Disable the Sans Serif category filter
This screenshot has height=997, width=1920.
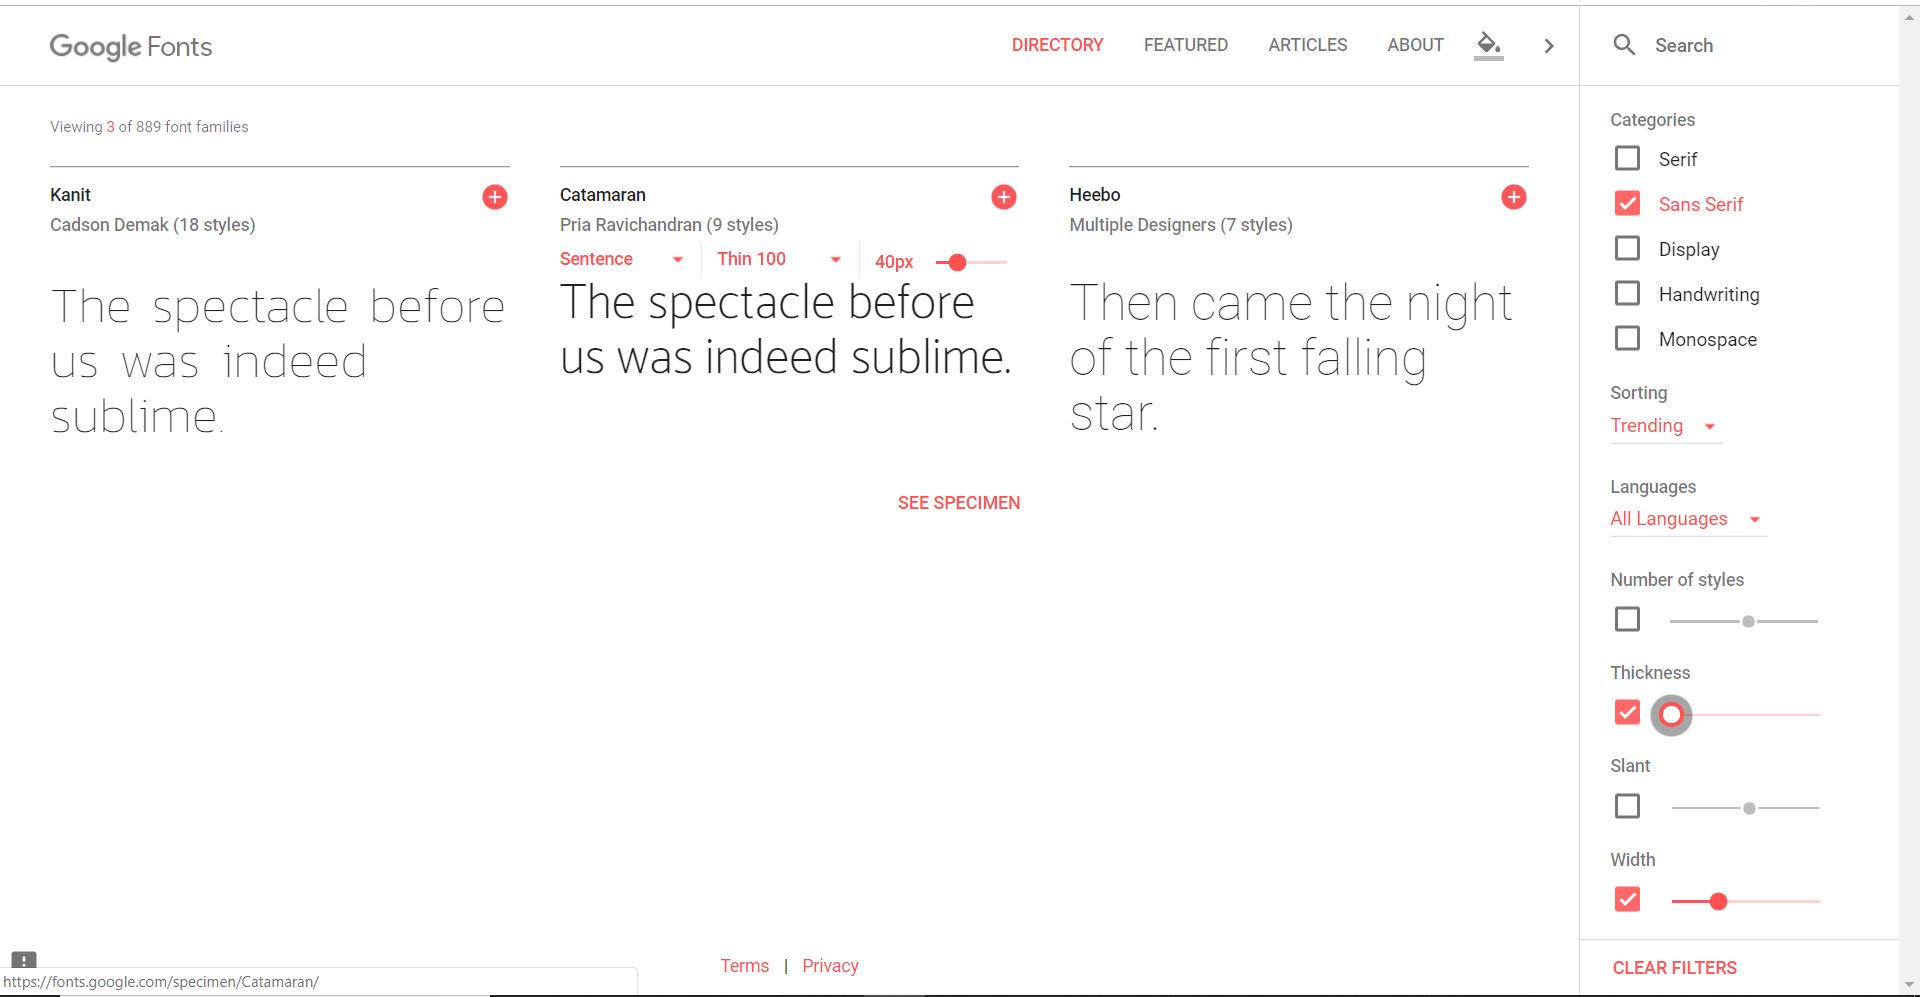pyautogui.click(x=1627, y=203)
